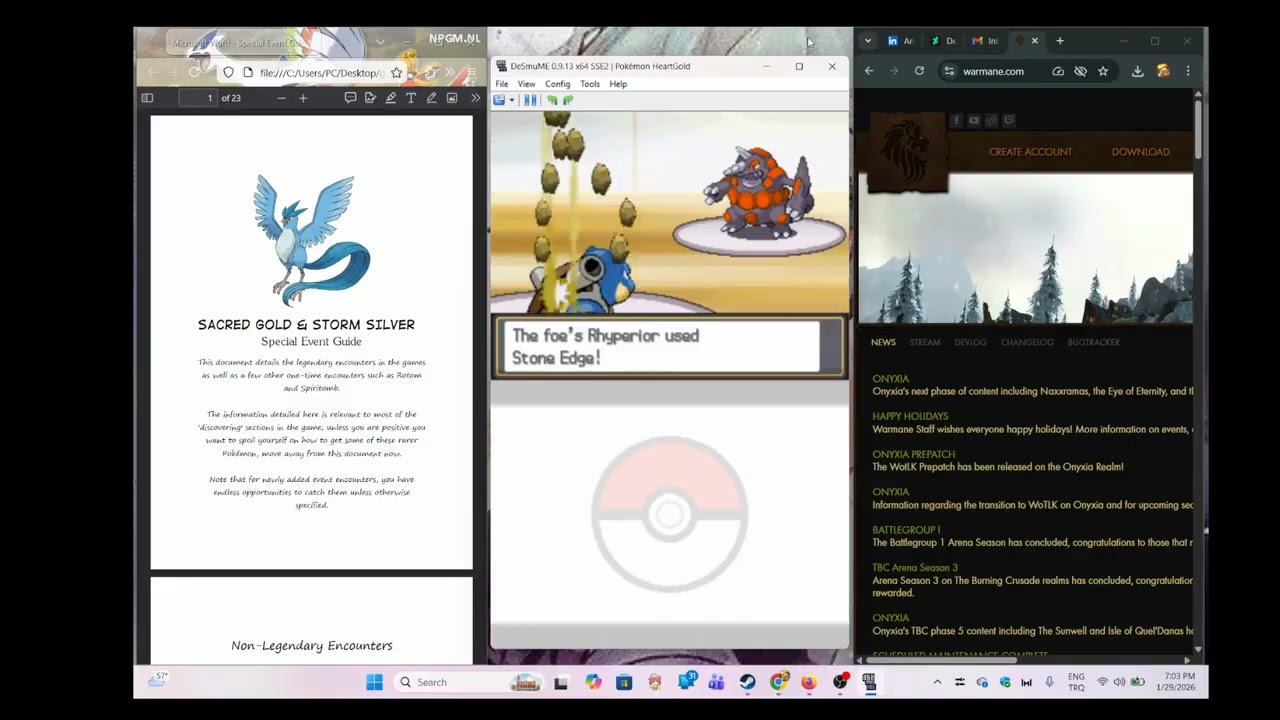Toggle the PDF viewer sidebar
This screenshot has height=720, width=1280.
tap(147, 98)
